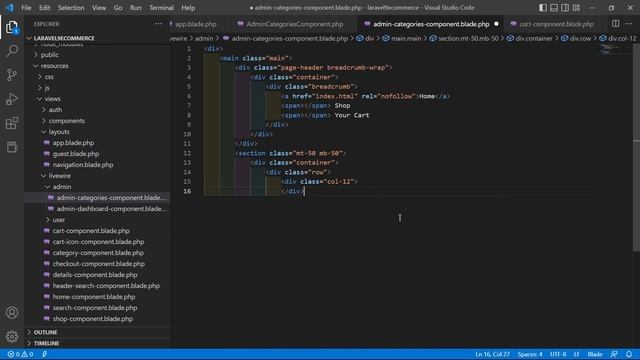The width and height of the screenshot is (640, 360).
Task: Click the VS Code logo icon
Action: coord(9,8)
